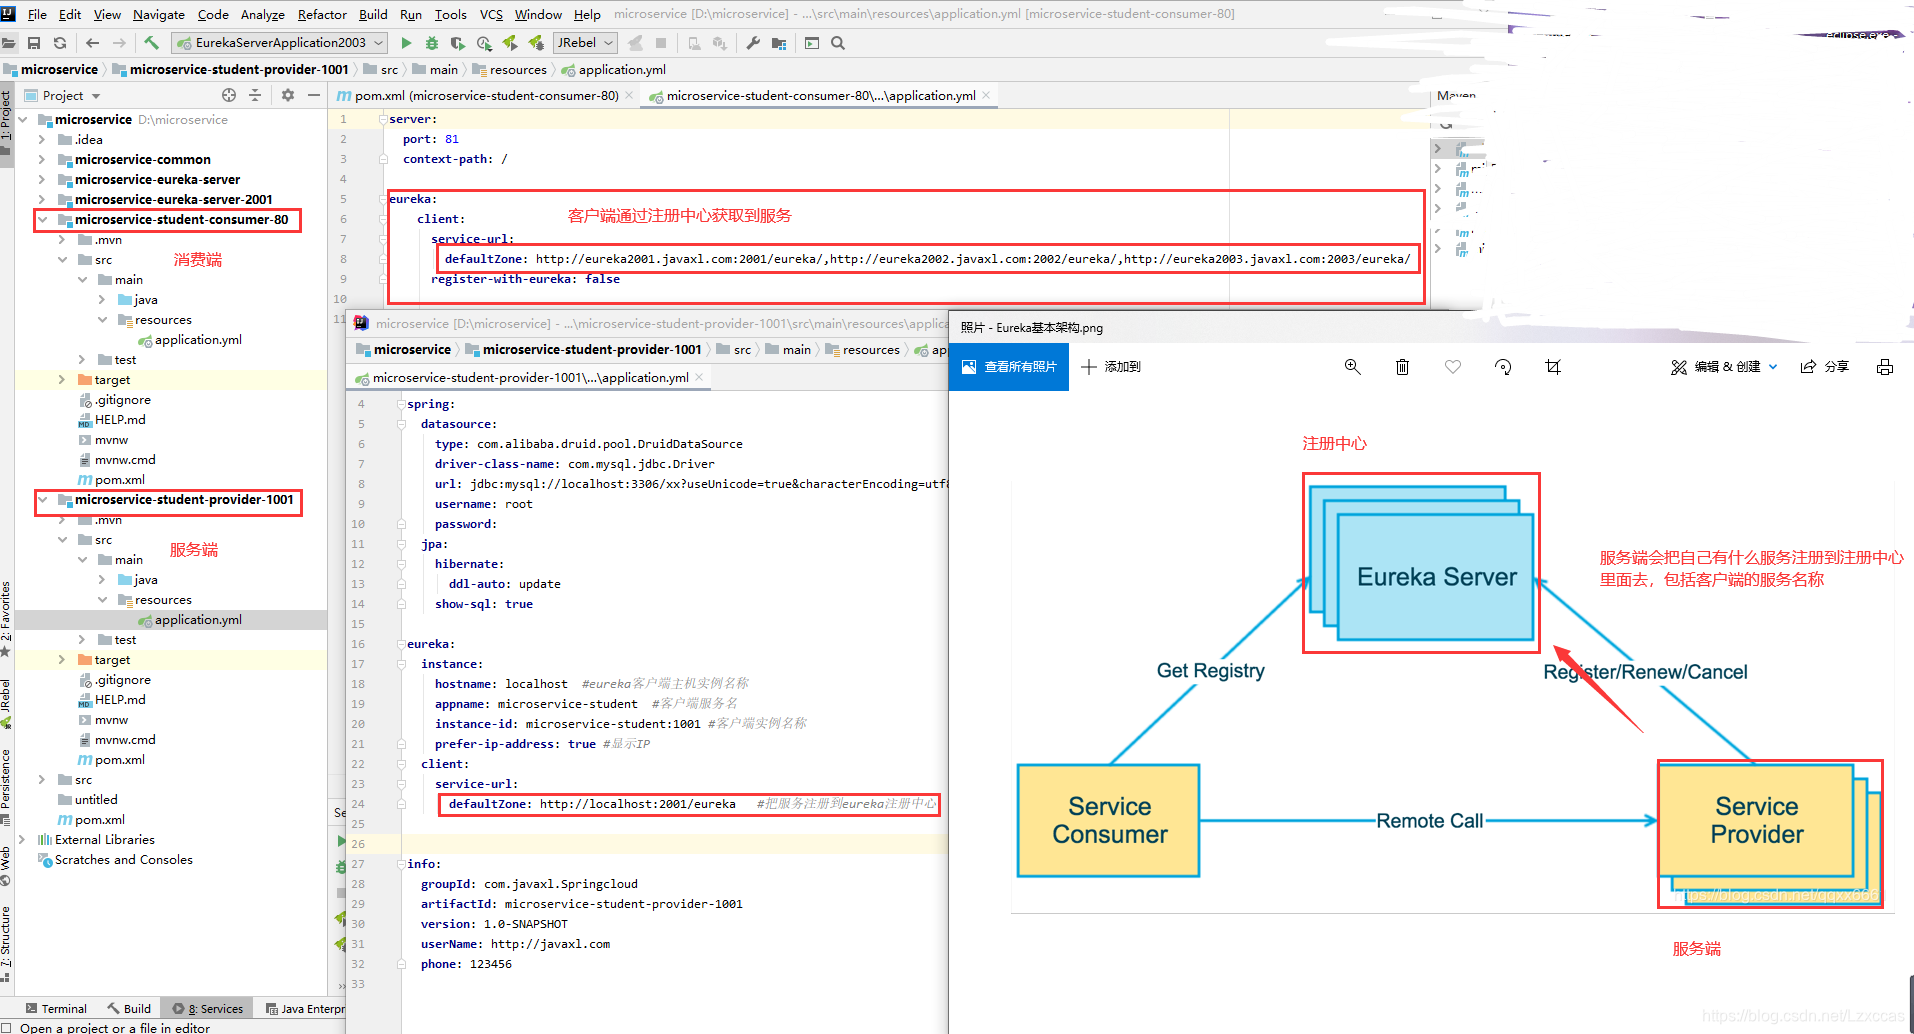Expand the microservice-common module
The width and height of the screenshot is (1914, 1034).
41,159
